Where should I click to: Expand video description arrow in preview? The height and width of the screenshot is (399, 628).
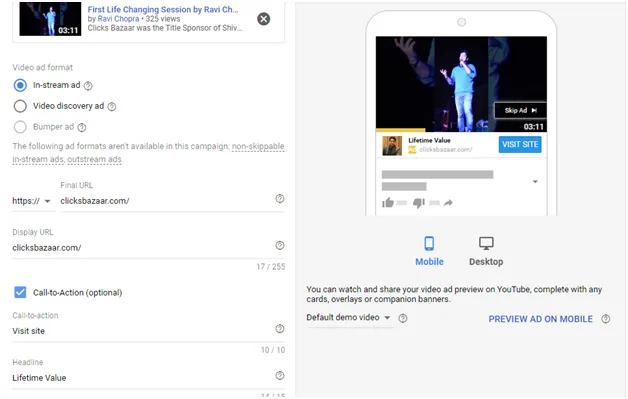coord(535,181)
